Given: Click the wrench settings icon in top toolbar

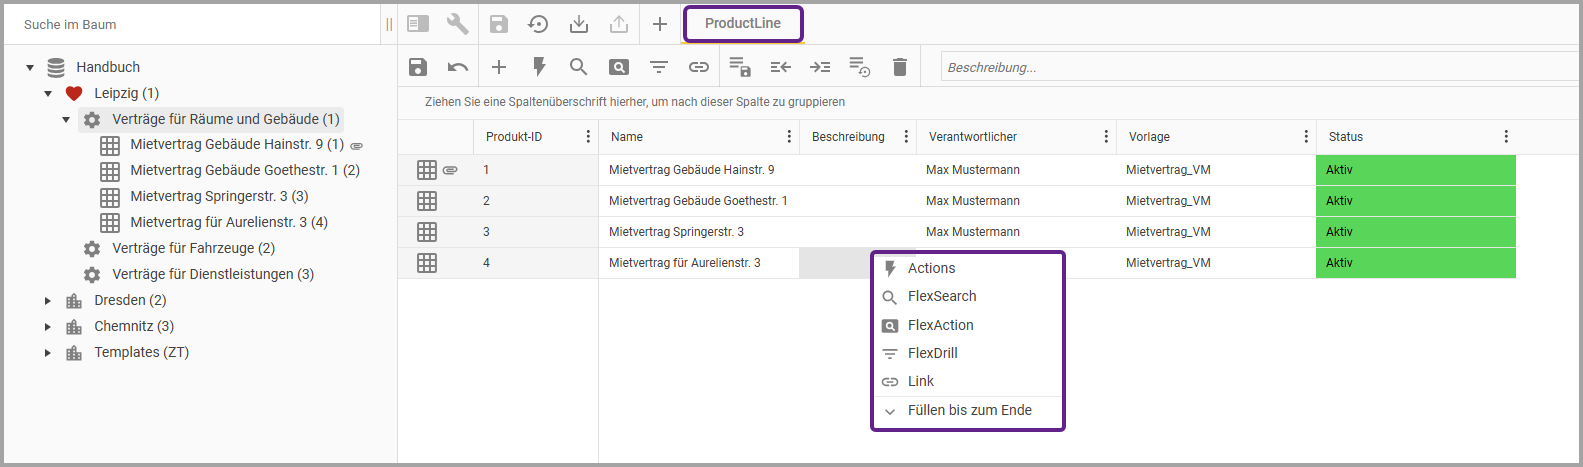Looking at the screenshot, I should coord(458,24).
